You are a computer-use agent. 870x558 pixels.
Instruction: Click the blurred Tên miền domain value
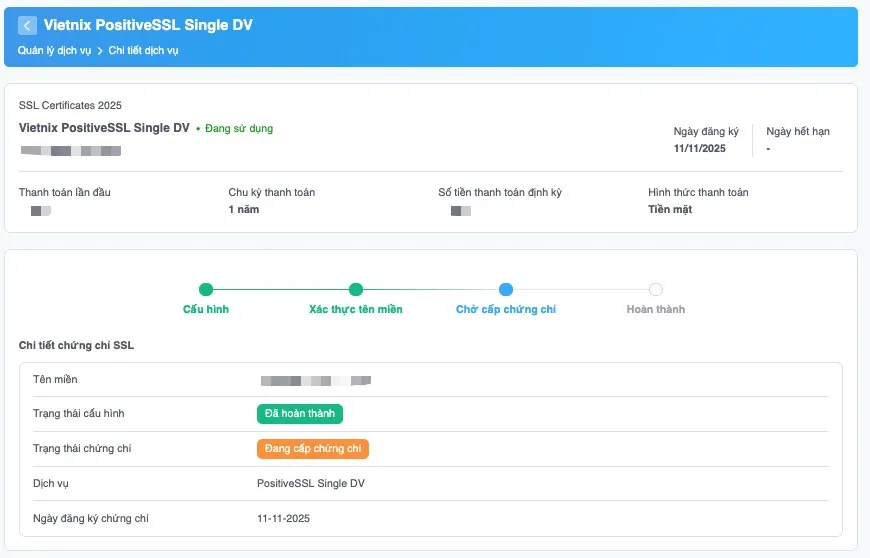pyautogui.click(x=316, y=380)
